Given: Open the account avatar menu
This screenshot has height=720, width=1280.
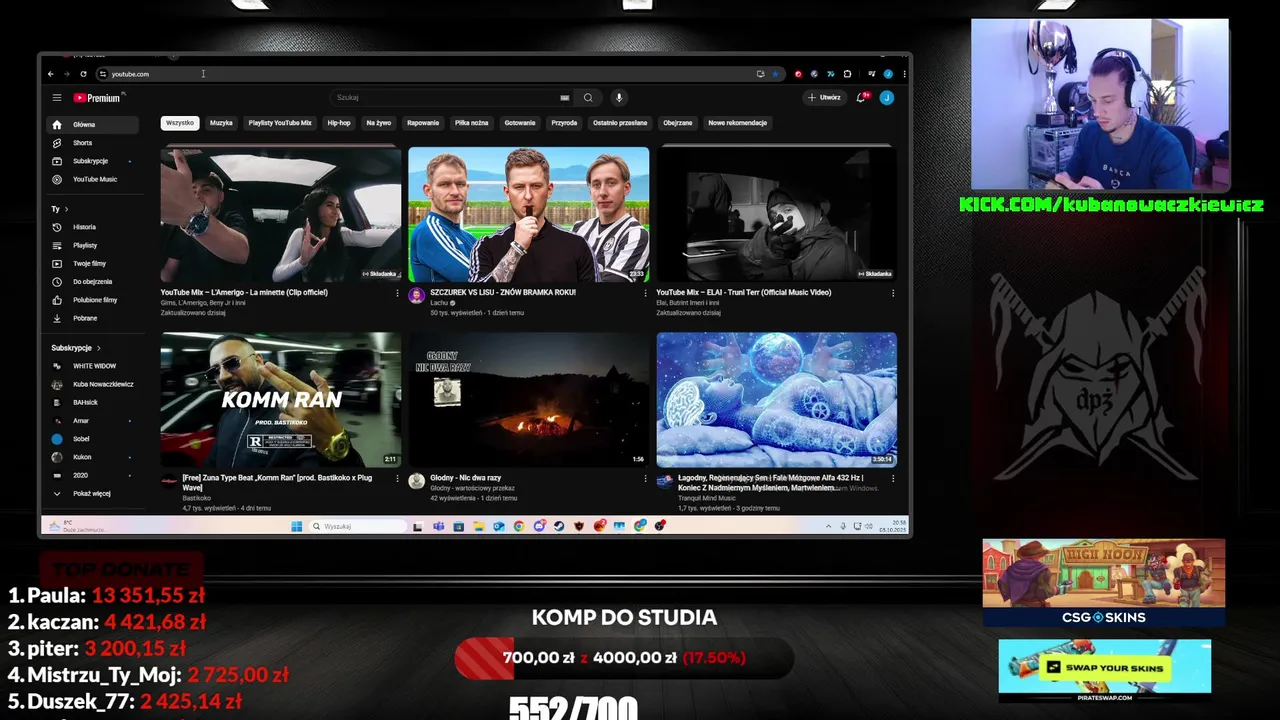Looking at the screenshot, I should (x=886, y=98).
